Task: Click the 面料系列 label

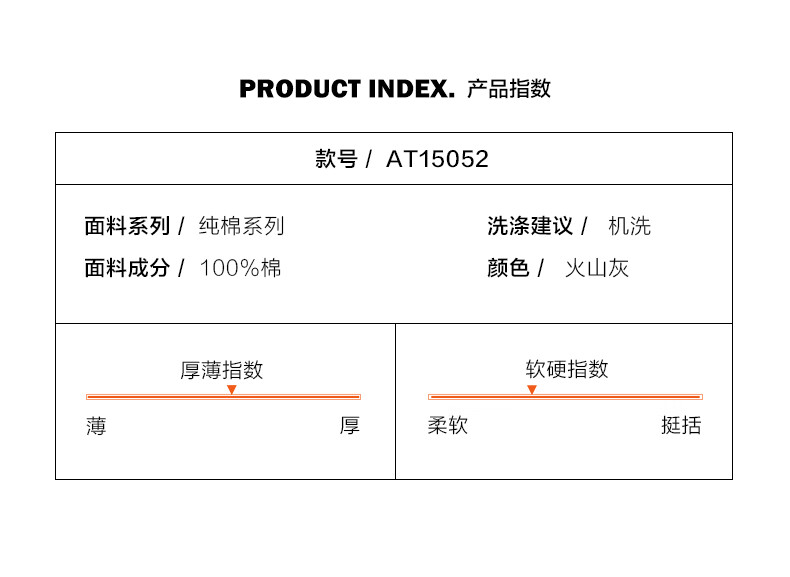Action: click(127, 226)
